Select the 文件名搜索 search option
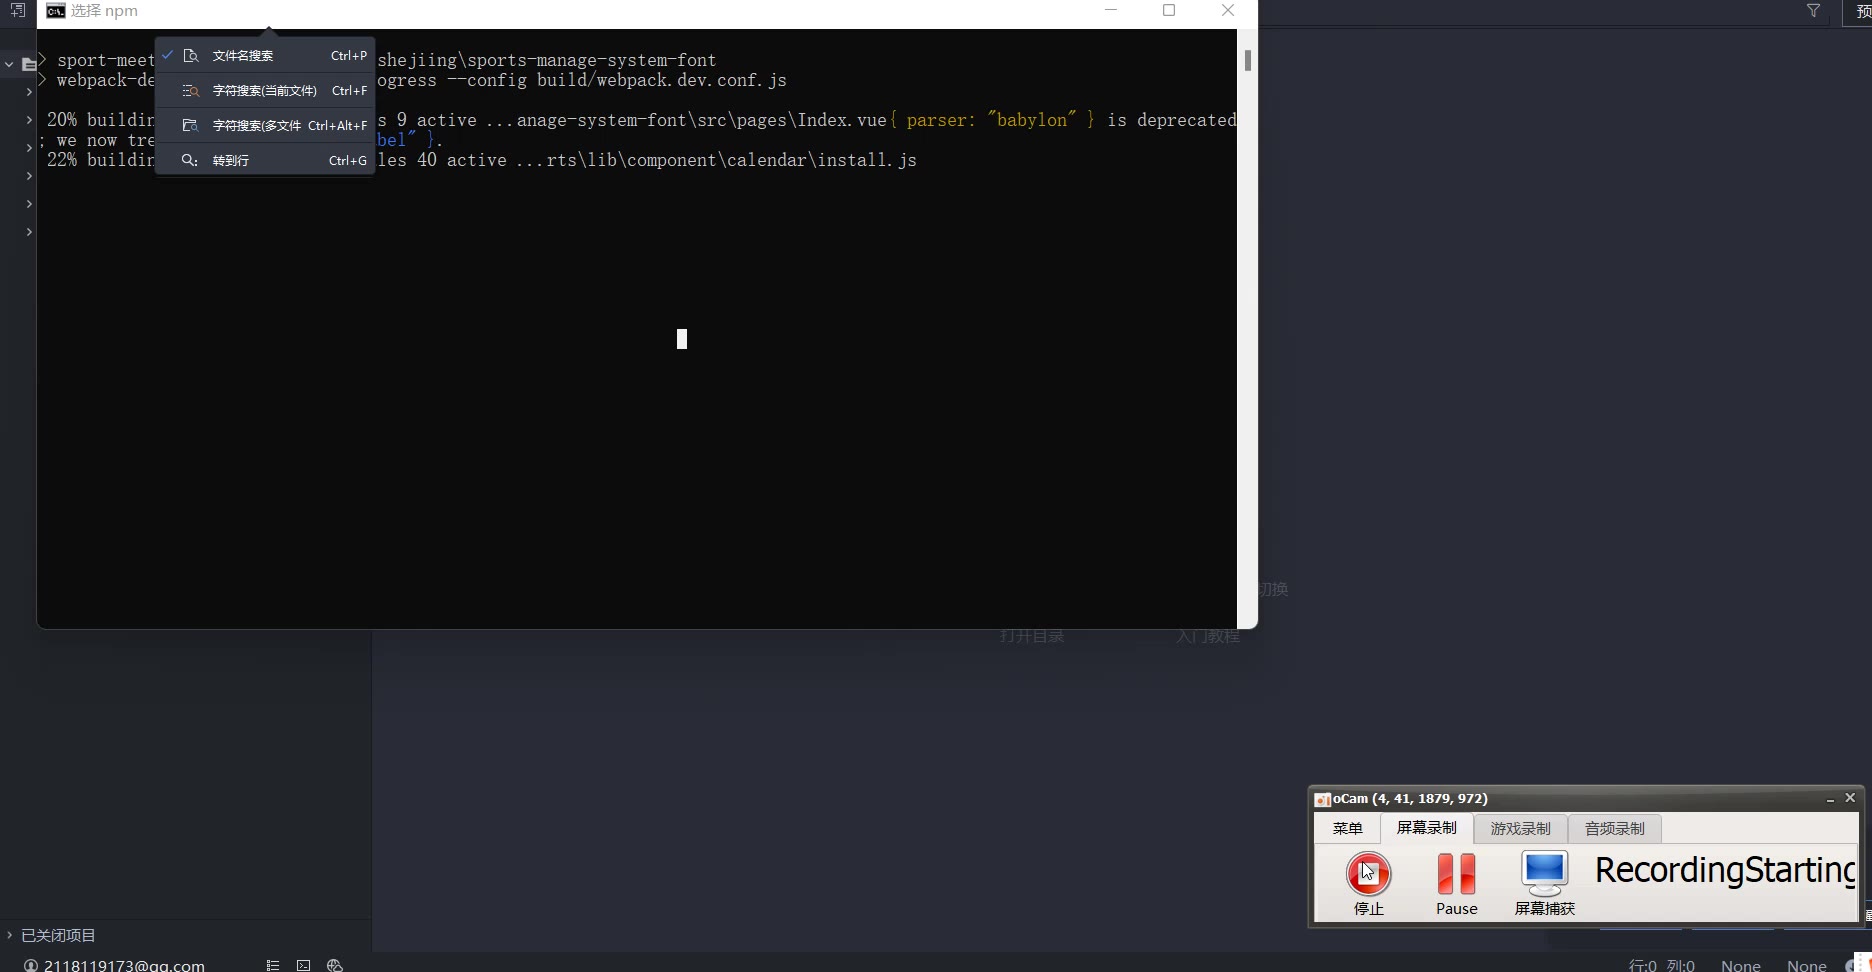 [x=265, y=56]
